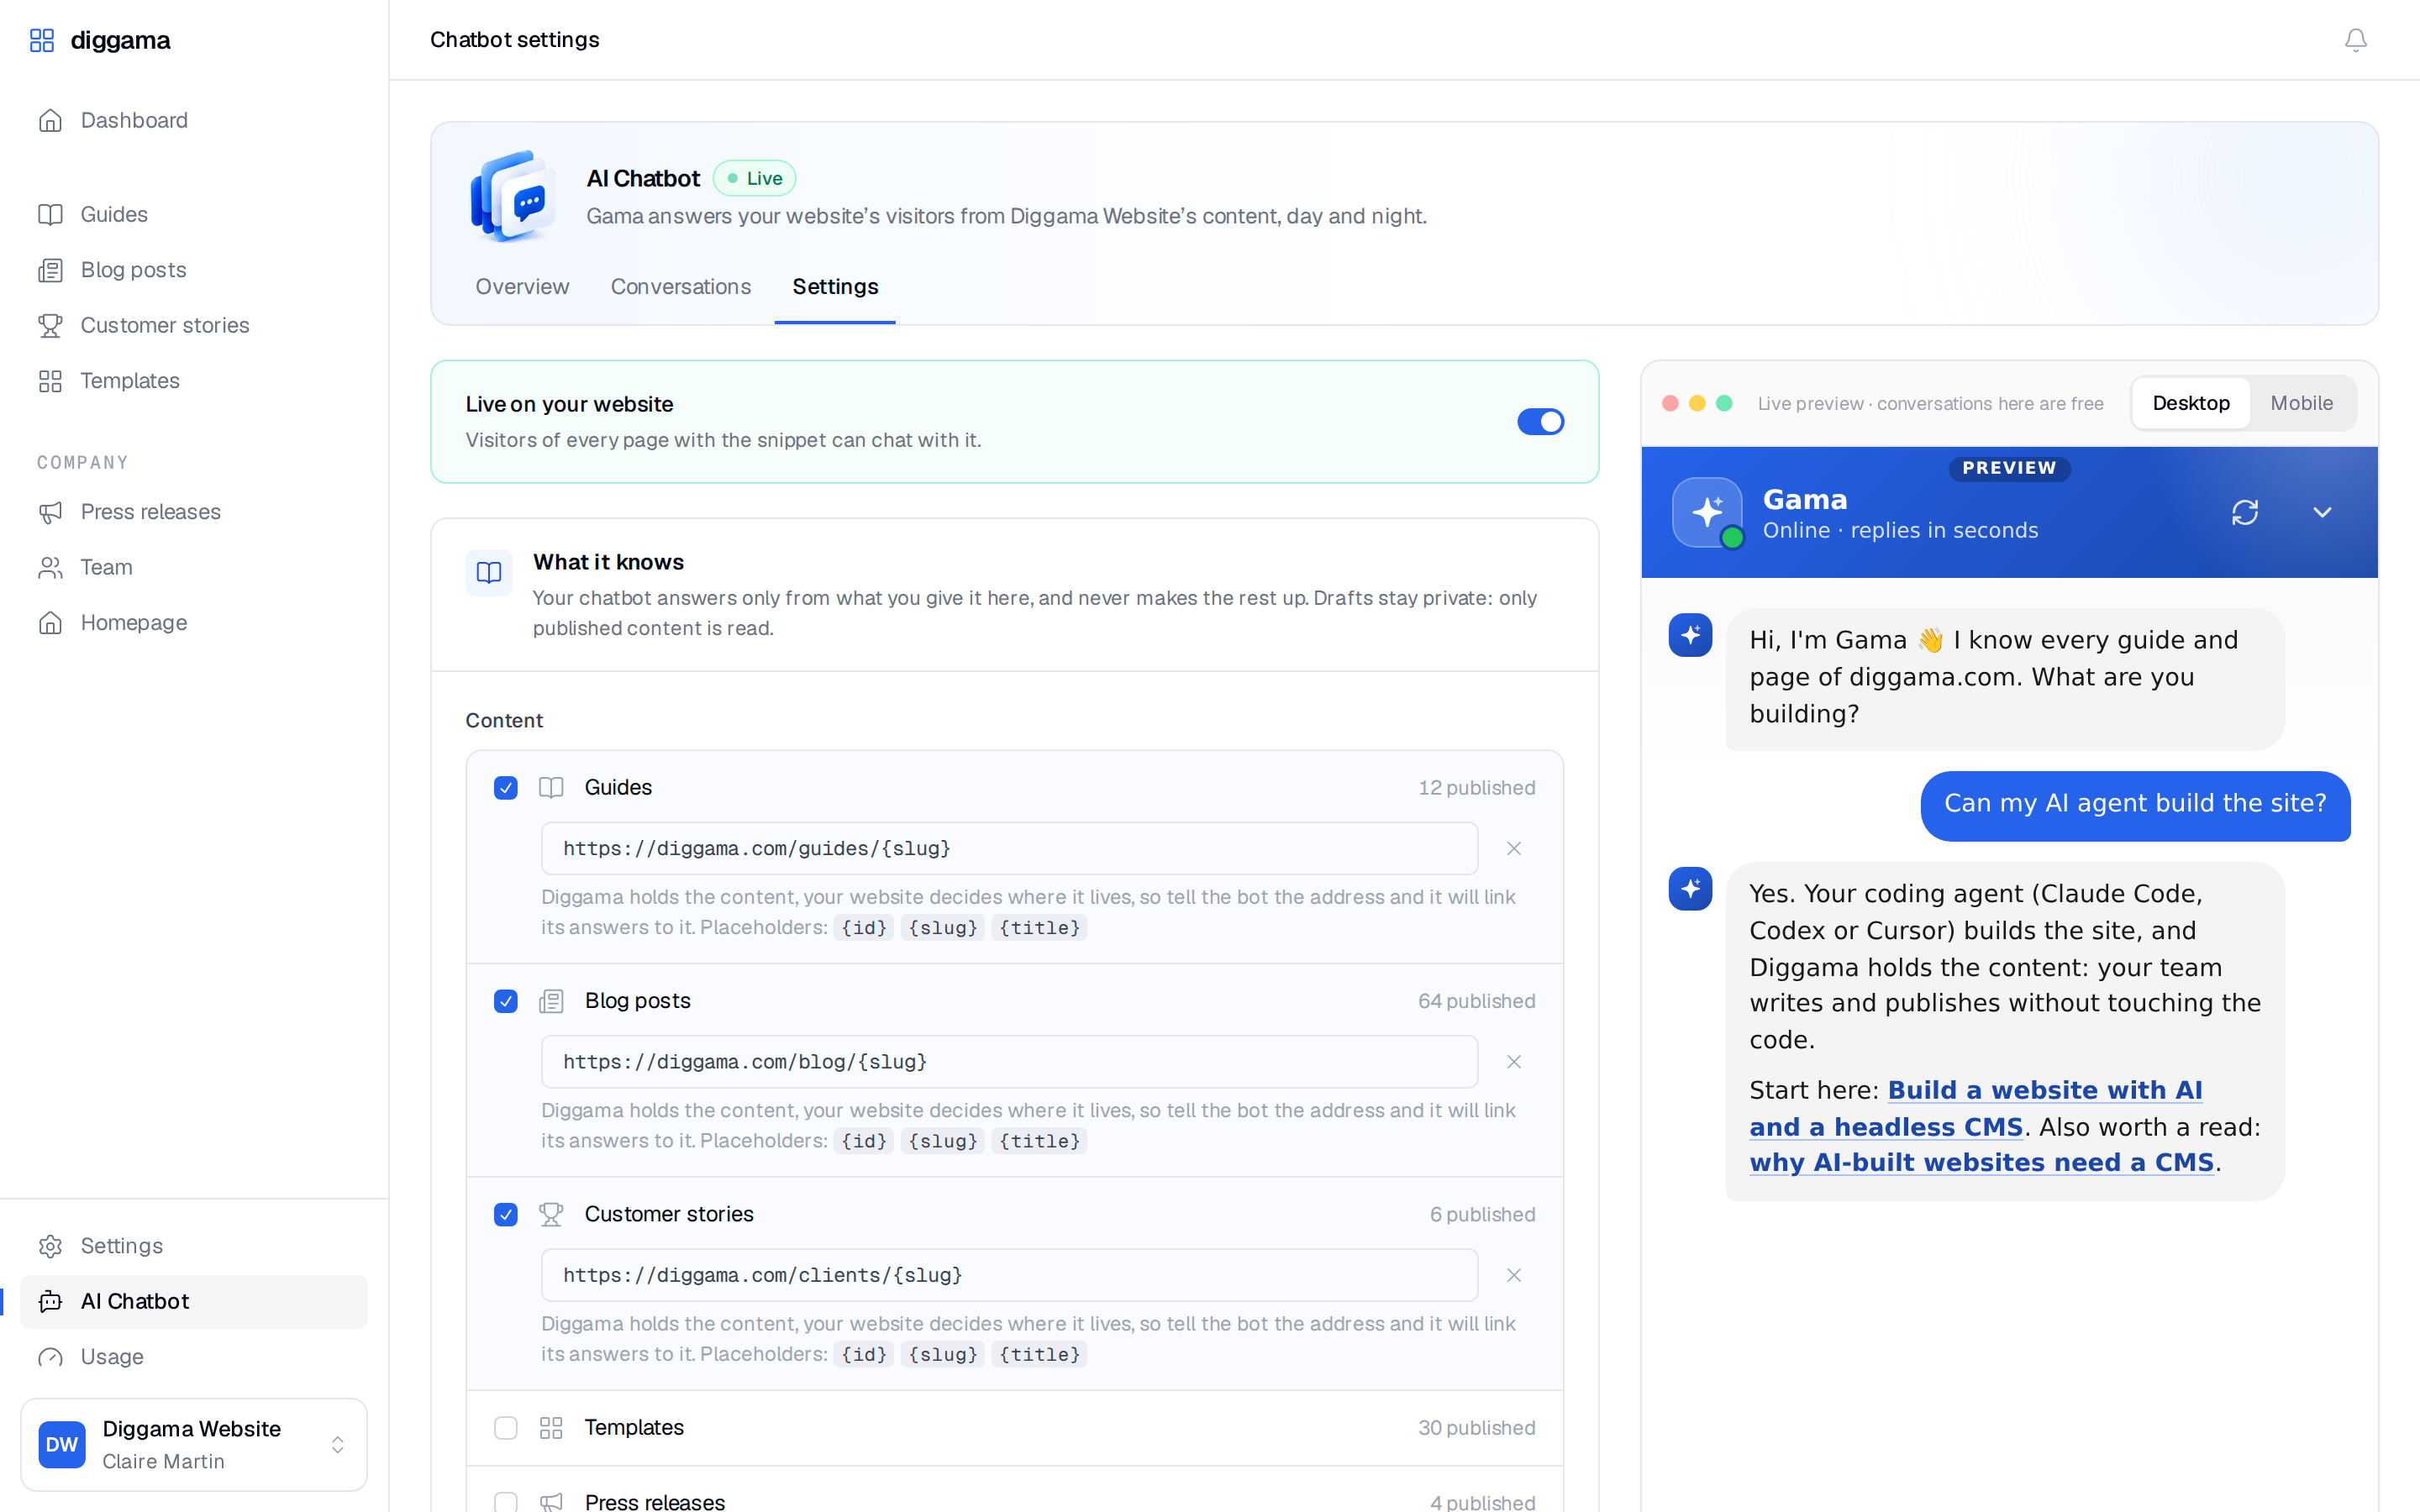2420x1512 pixels.
Task: Collapse the Gama chat preview chevron
Action: coord(2321,512)
